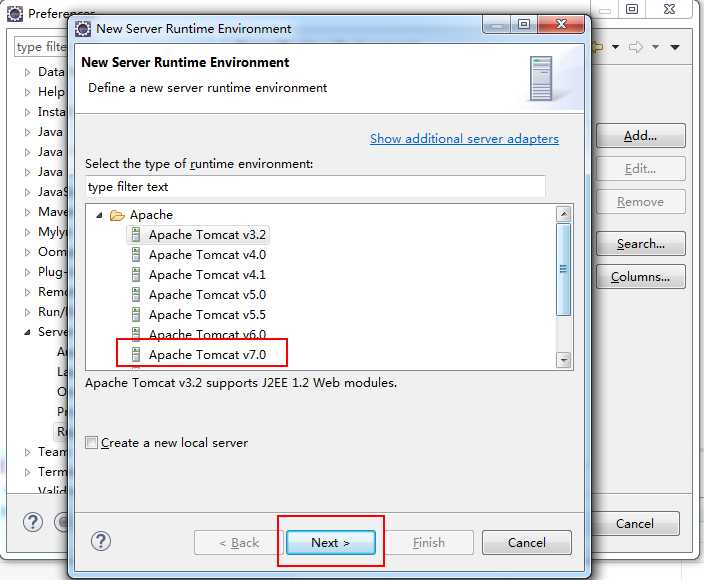Click the Apache Tomcat v5.0 server icon

click(x=136, y=294)
